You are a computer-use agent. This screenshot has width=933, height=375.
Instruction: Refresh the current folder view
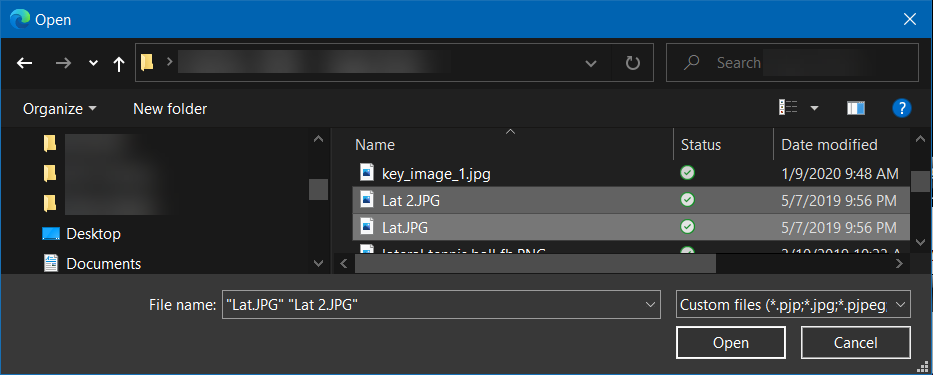coord(633,63)
